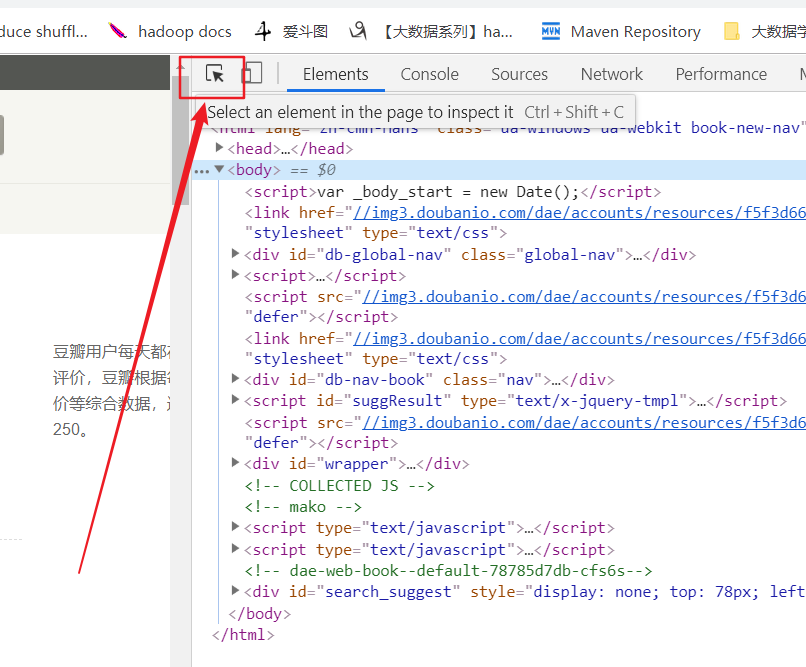The height and width of the screenshot is (667, 806).
Task: Expand the search_suggest div node
Action: 235,590
